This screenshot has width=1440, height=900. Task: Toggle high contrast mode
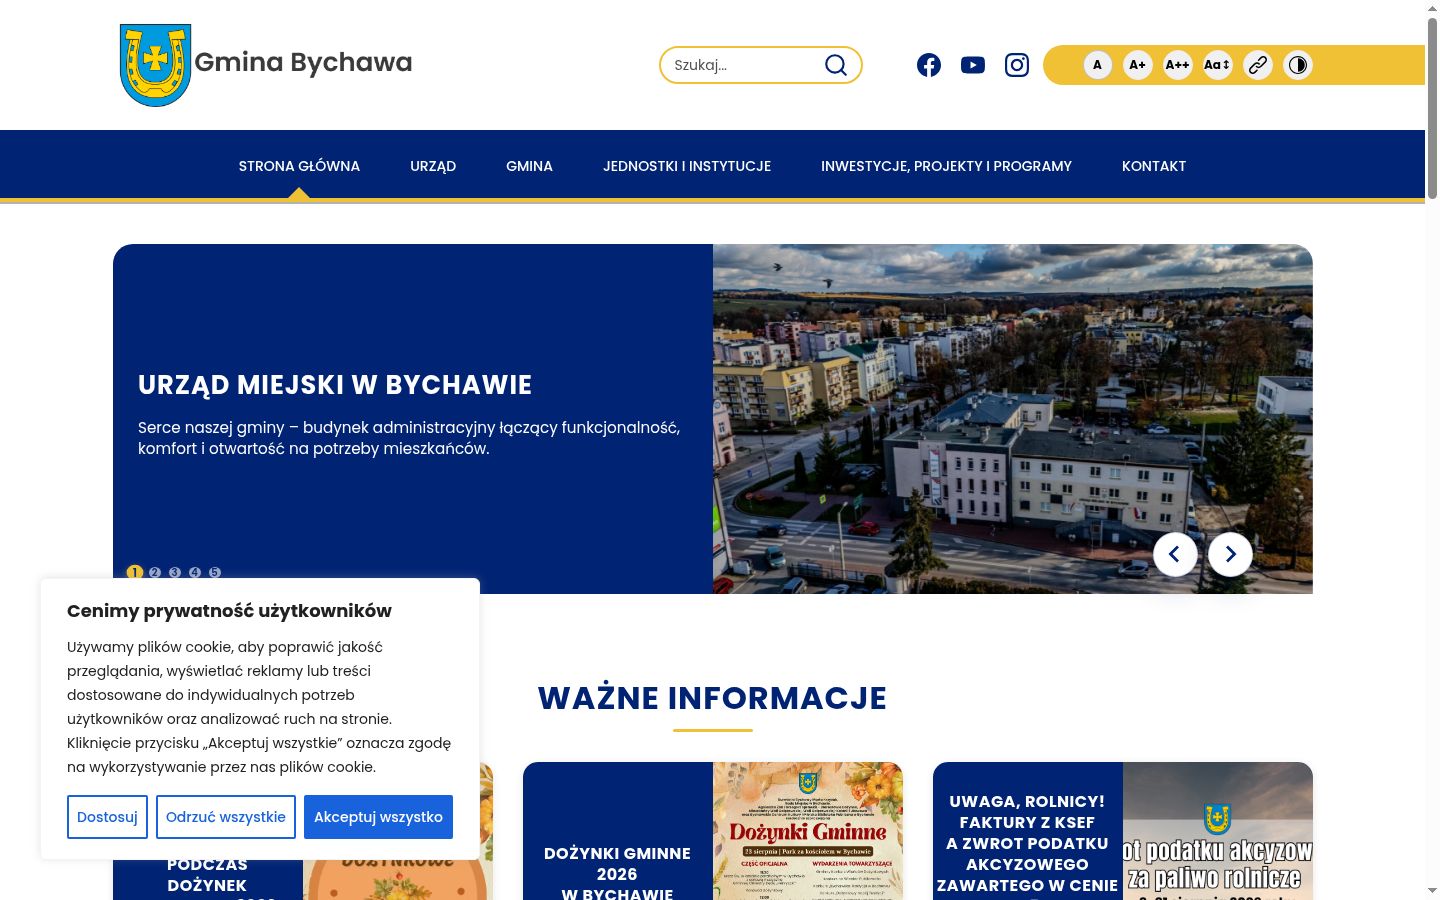tap(1298, 65)
